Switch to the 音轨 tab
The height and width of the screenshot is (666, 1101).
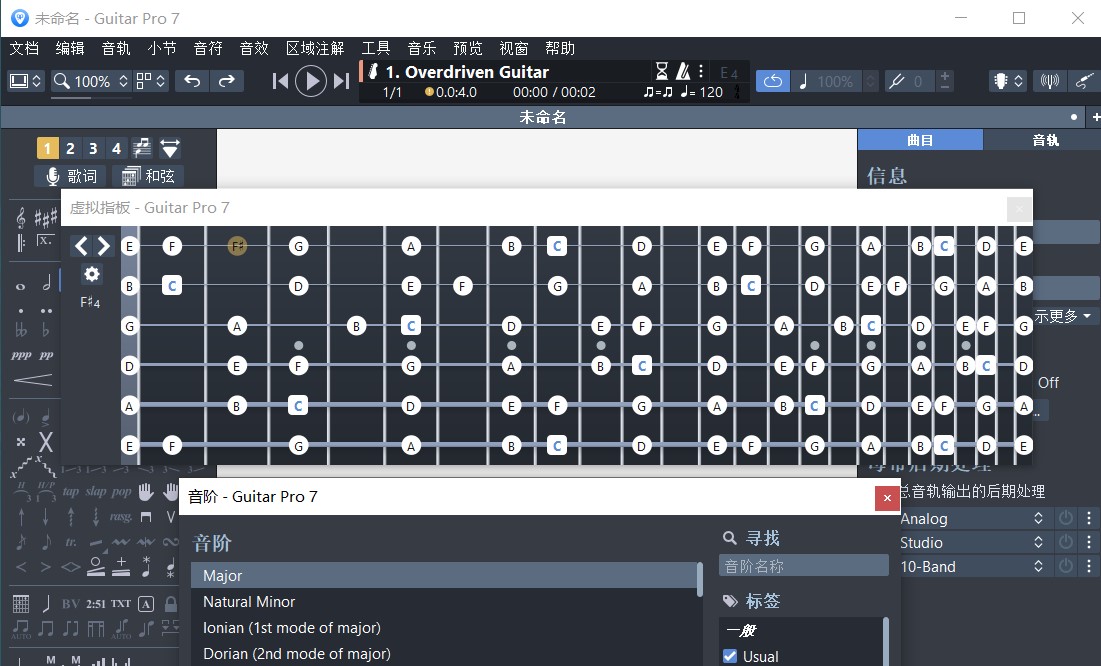point(1045,139)
